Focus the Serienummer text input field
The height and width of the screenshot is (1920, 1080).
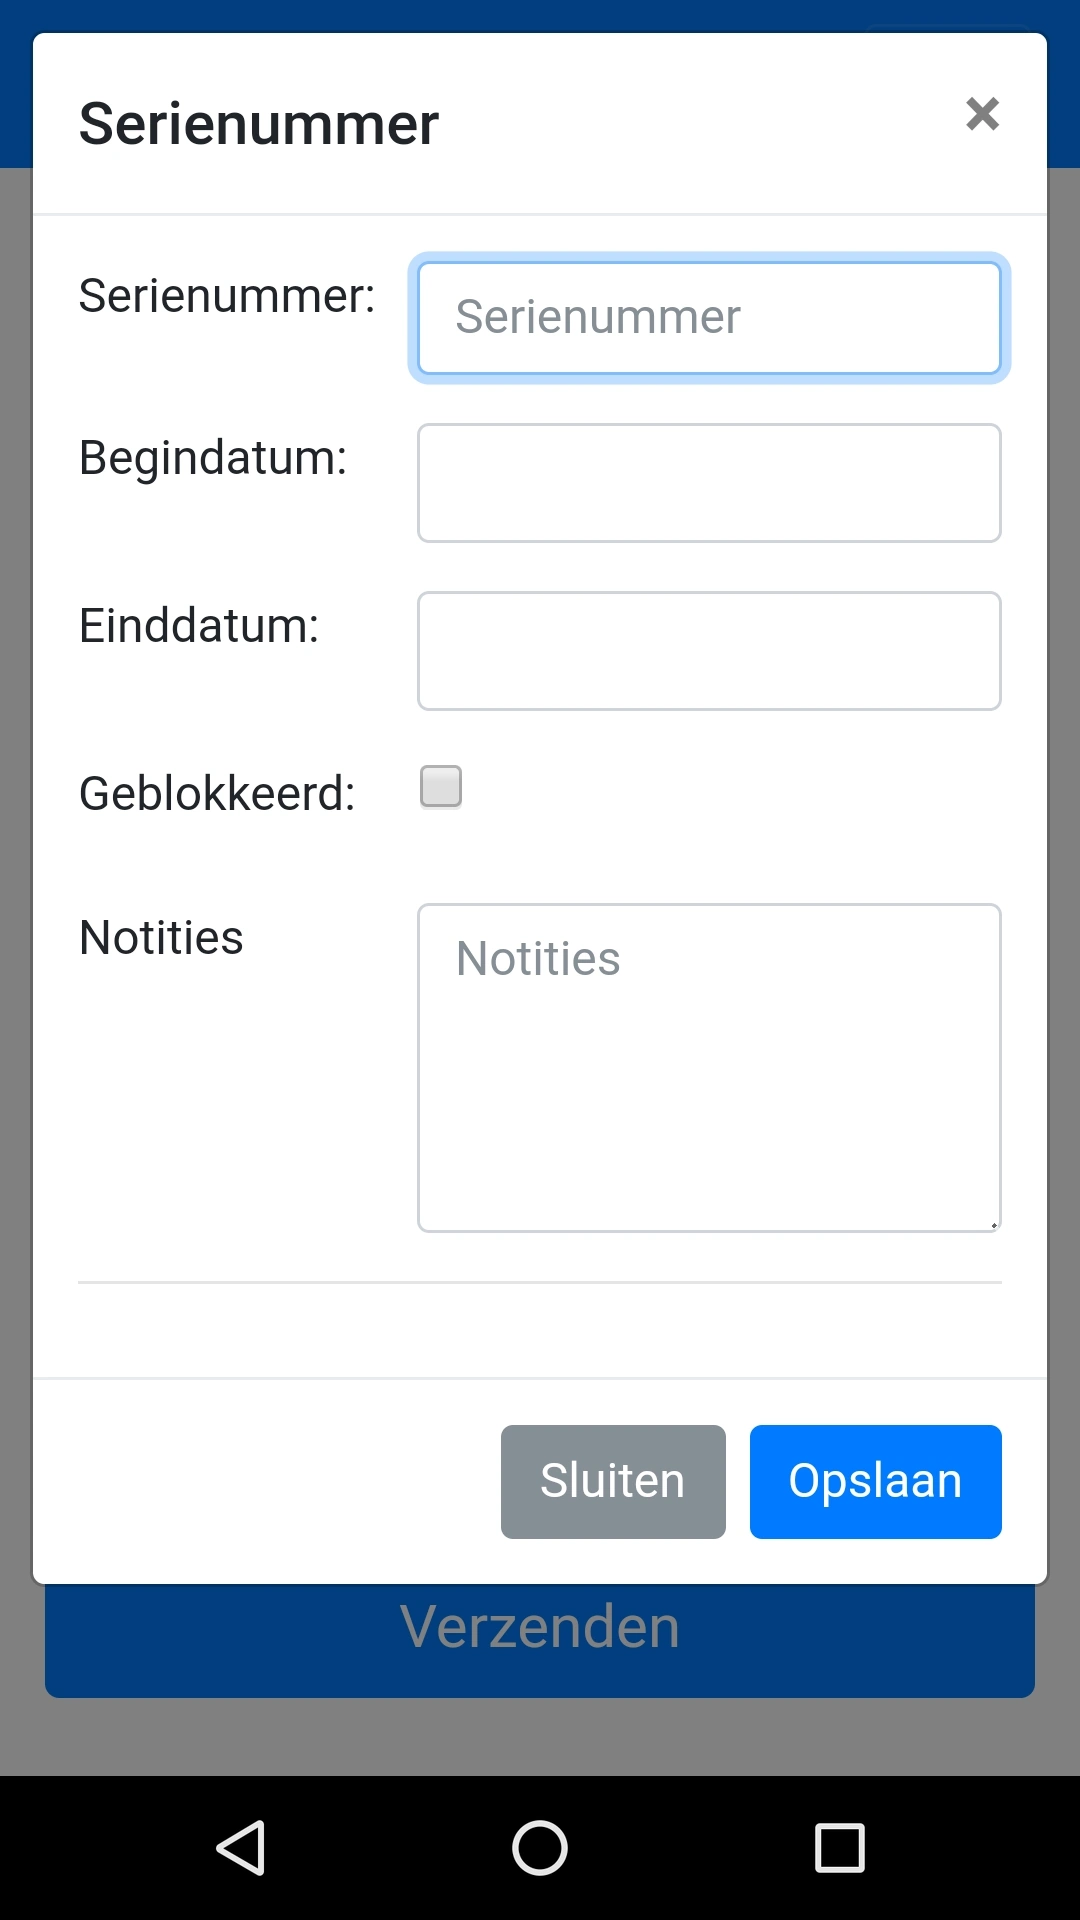pyautogui.click(x=709, y=318)
